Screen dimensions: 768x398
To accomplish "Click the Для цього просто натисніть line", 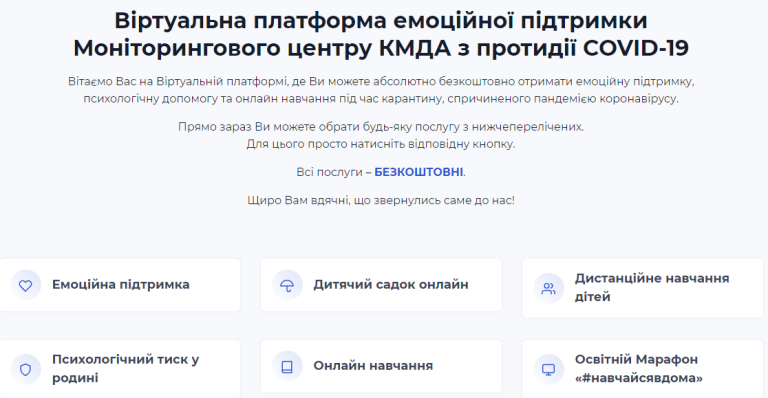I will (x=381, y=144).
